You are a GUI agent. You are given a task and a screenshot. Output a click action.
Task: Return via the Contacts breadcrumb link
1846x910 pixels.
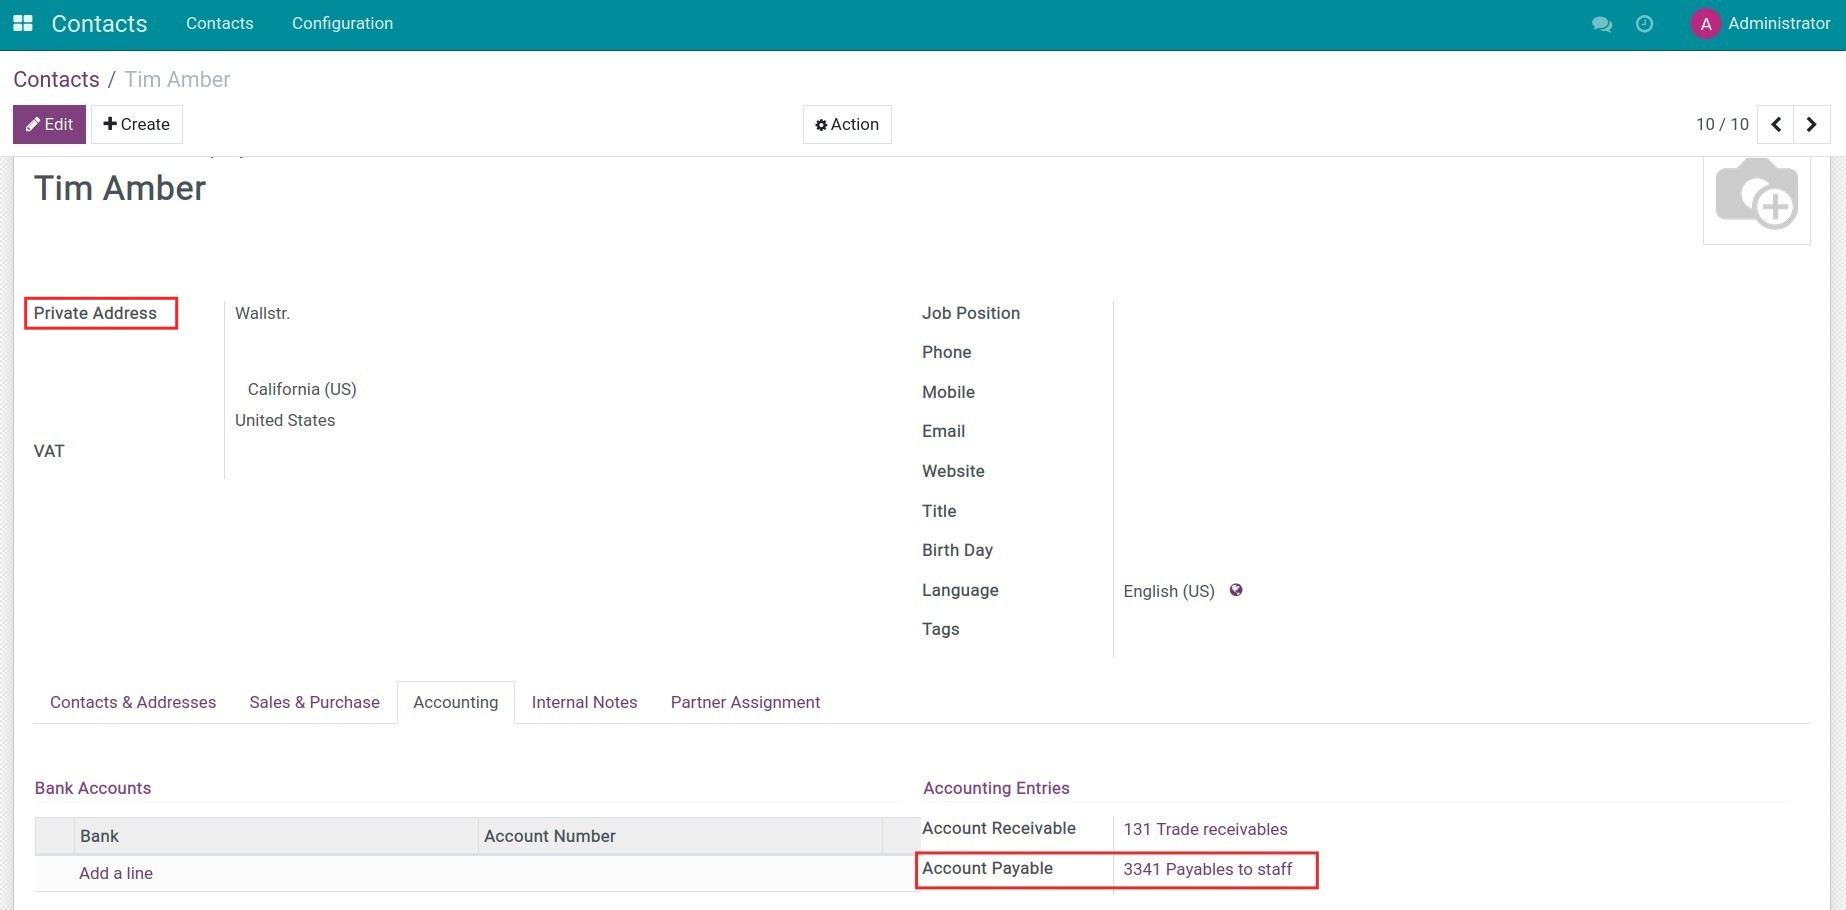[x=56, y=79]
